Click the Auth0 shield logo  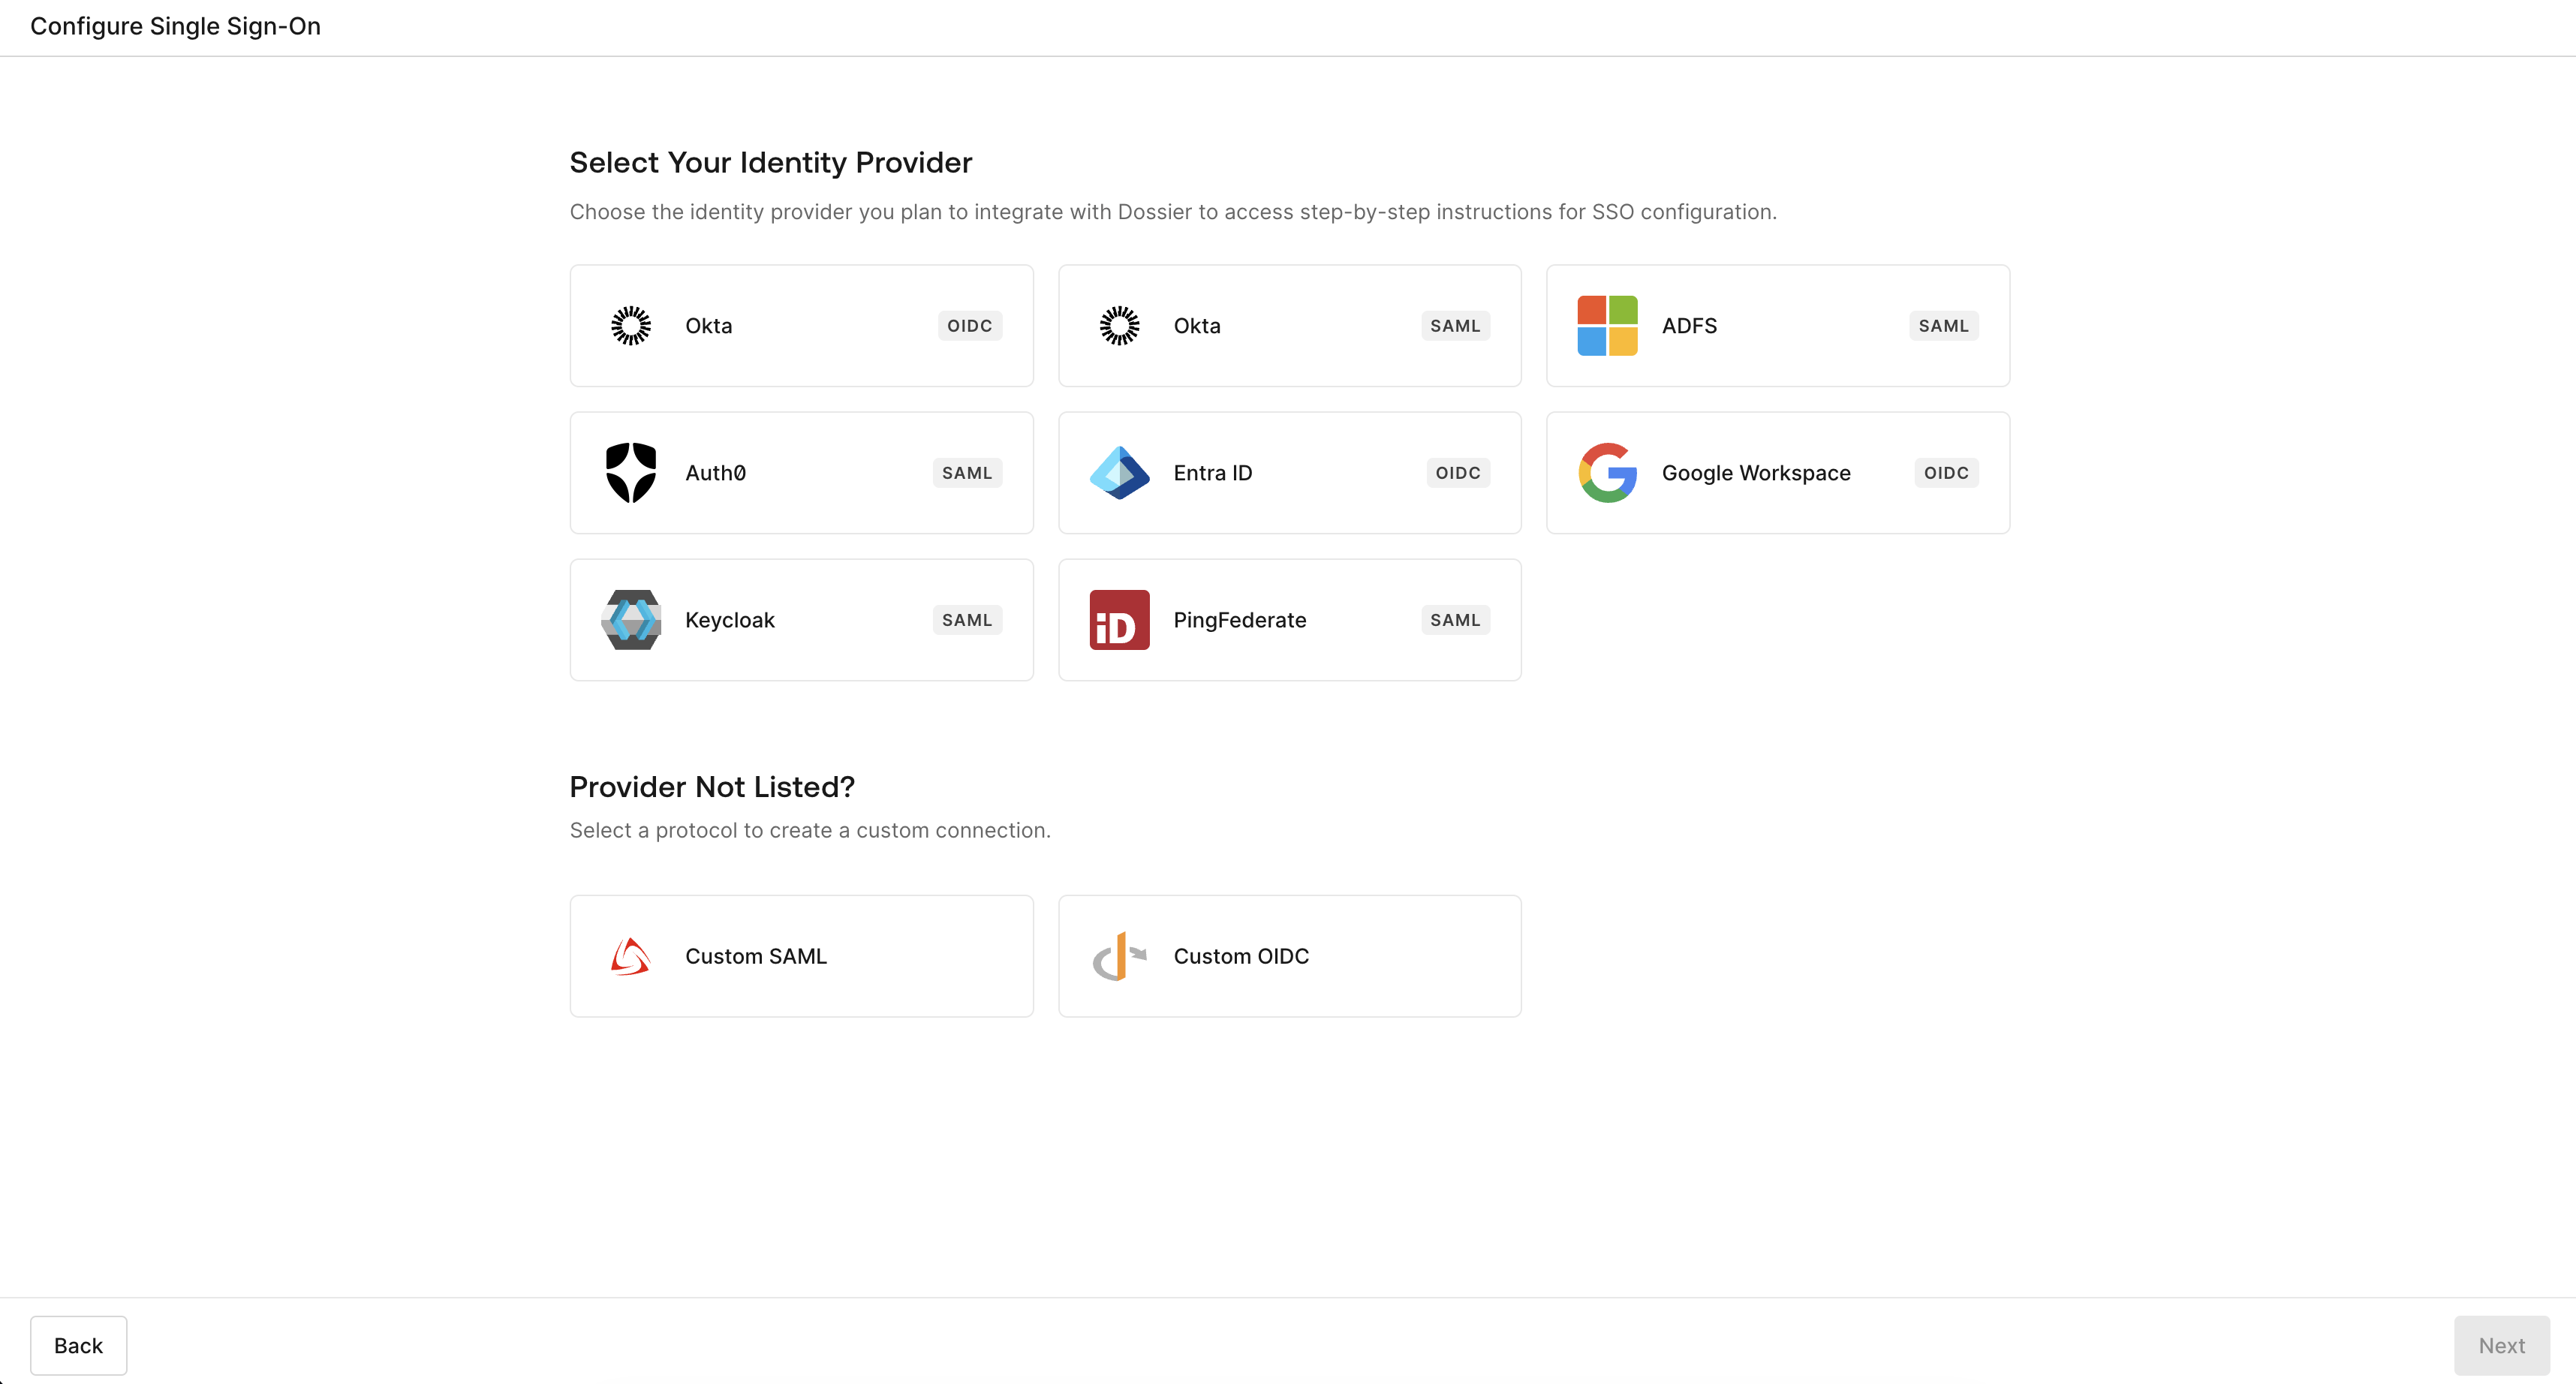(631, 473)
